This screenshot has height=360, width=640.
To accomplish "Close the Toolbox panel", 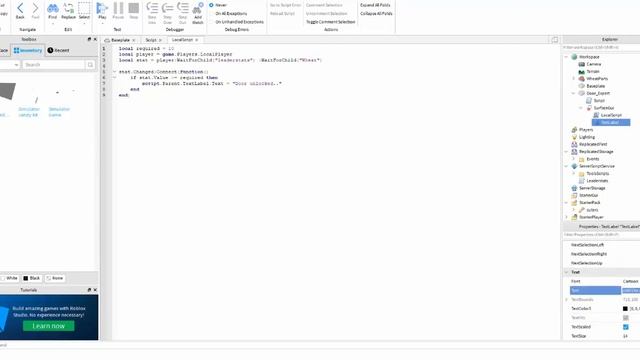I will (x=95, y=39).
